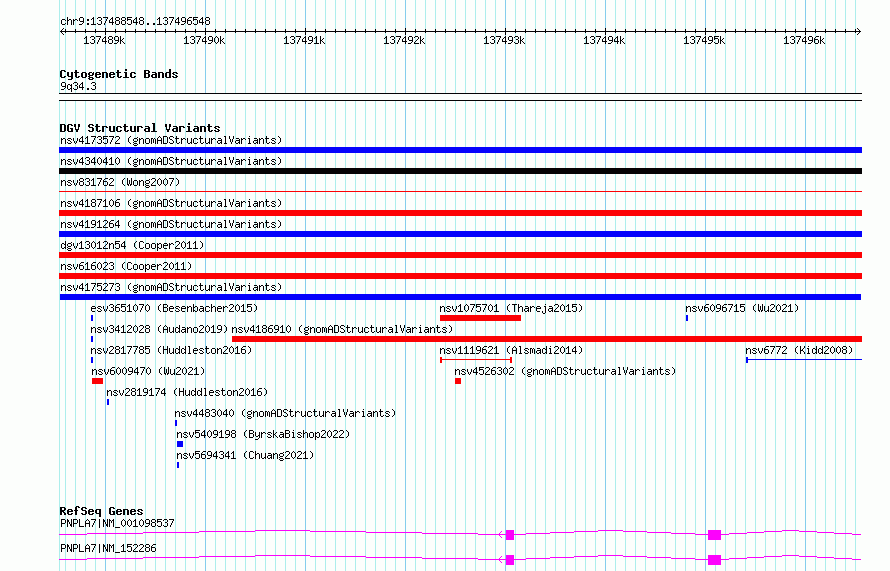Image resolution: width=890 pixels, height=571 pixels.
Task: Click the Cytogenetic Bands track title
Action: 119,74
